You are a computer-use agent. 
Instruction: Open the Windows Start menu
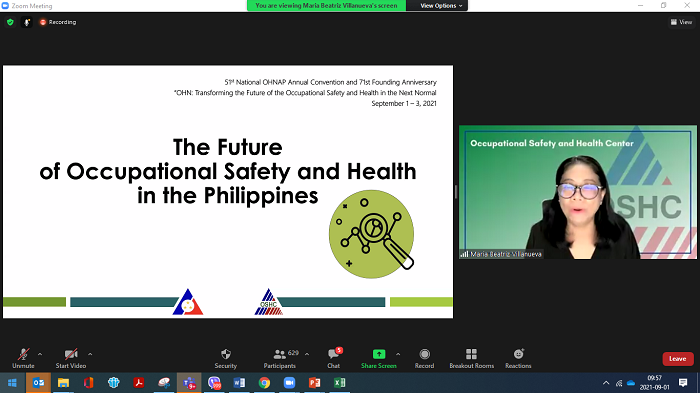point(12,383)
